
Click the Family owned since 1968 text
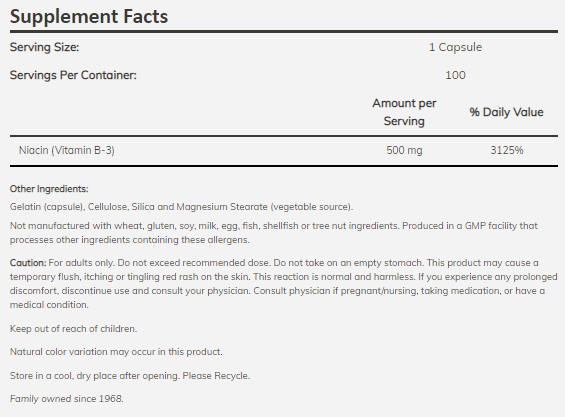point(67,399)
